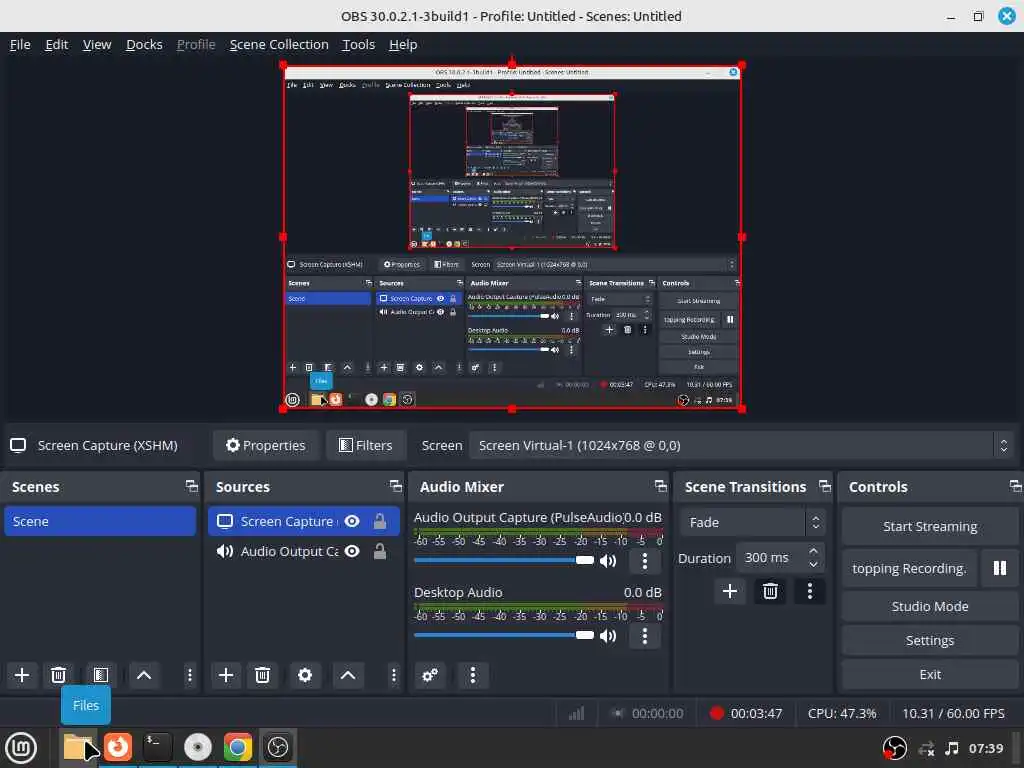Open Desktop Audio options dots

click(x=645, y=635)
